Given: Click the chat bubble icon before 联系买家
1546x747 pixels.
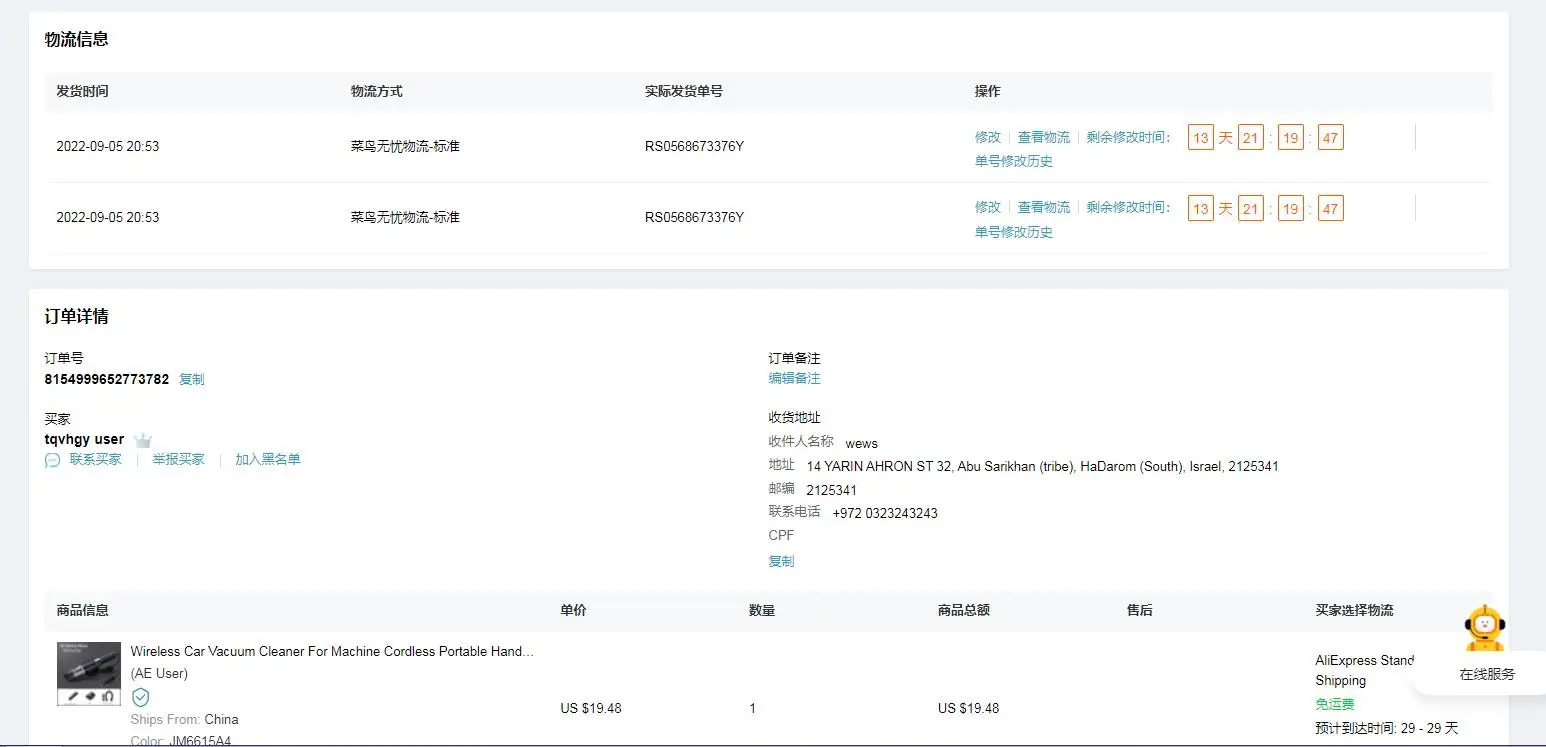Looking at the screenshot, I should tap(52, 460).
